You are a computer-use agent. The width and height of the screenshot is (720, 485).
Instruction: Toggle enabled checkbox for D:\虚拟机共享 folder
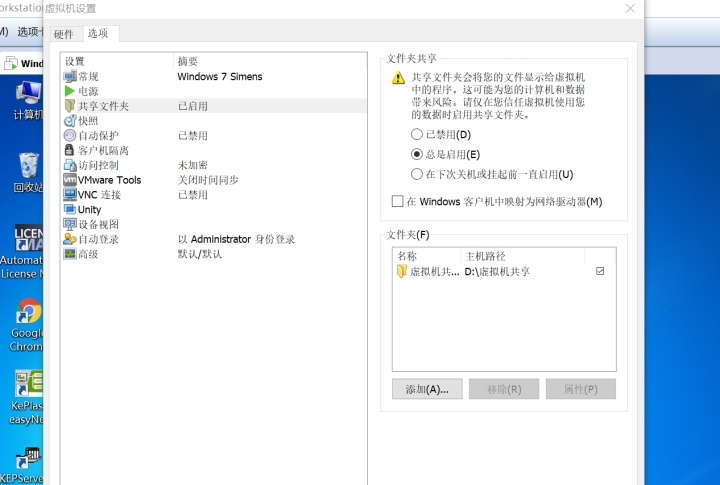(x=600, y=271)
